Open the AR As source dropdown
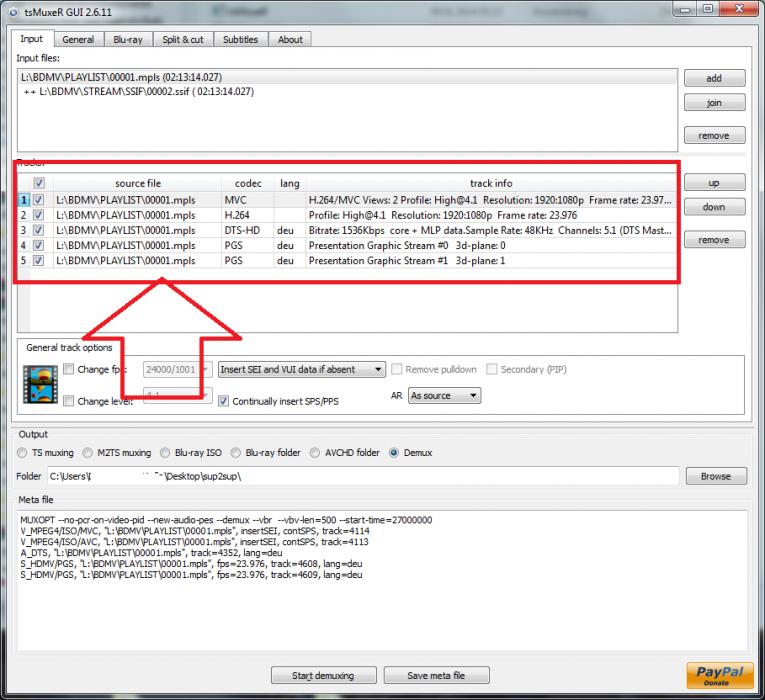The height and width of the screenshot is (700, 765). [444, 396]
